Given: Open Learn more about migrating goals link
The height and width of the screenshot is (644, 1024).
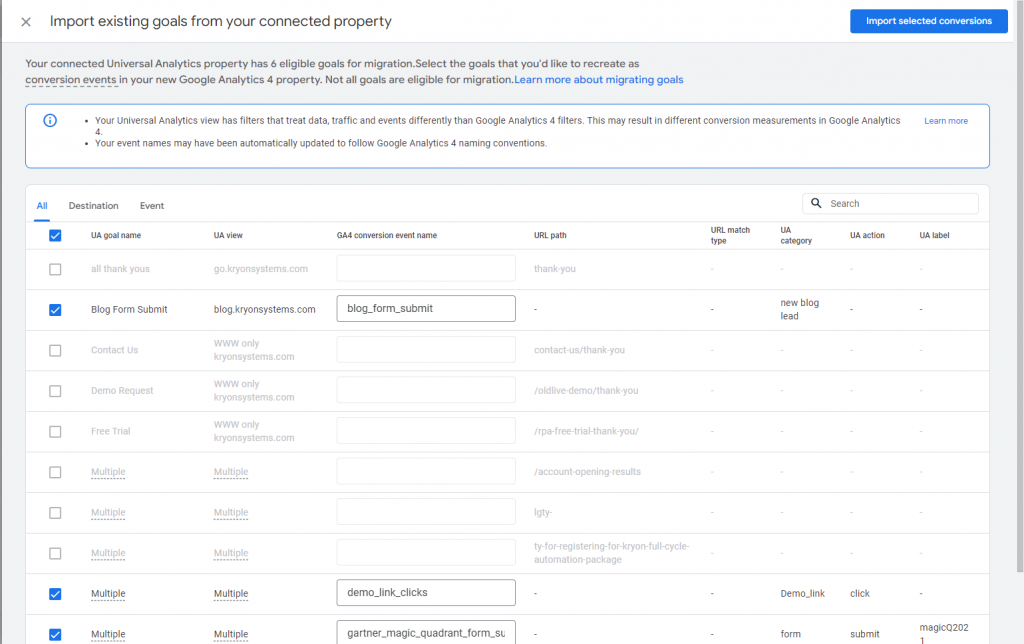Looking at the screenshot, I should point(599,80).
